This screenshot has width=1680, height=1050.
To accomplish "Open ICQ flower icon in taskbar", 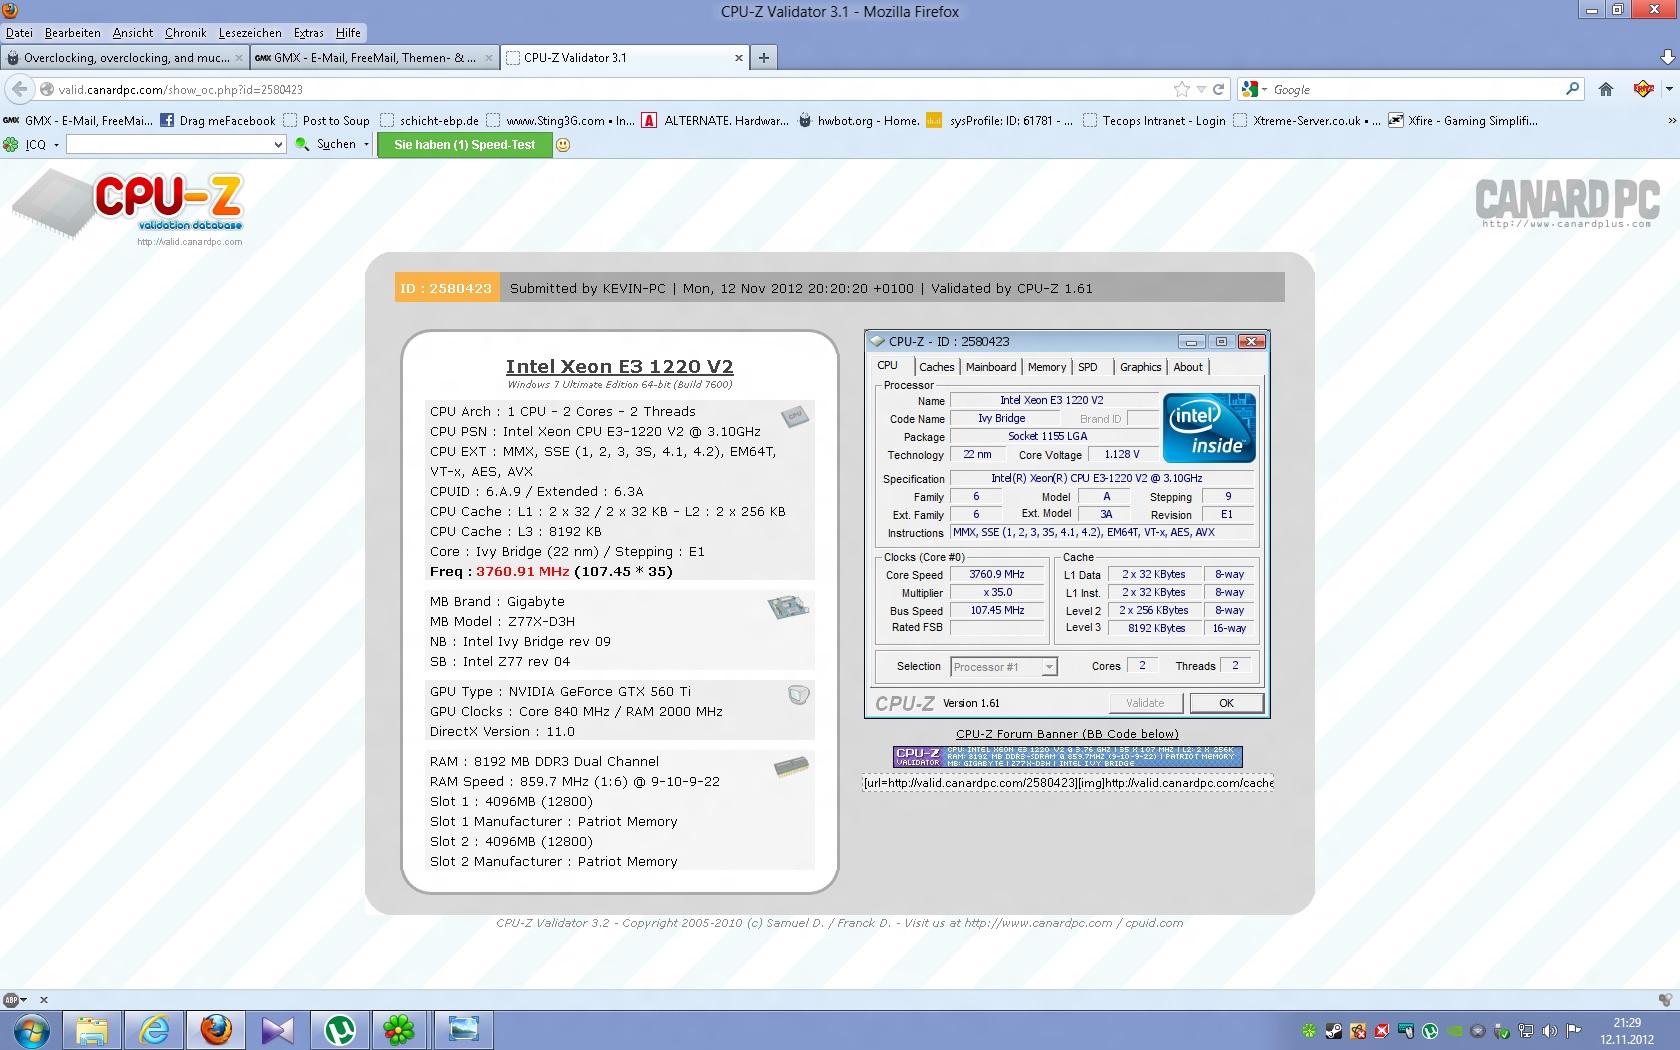I will 399,1029.
